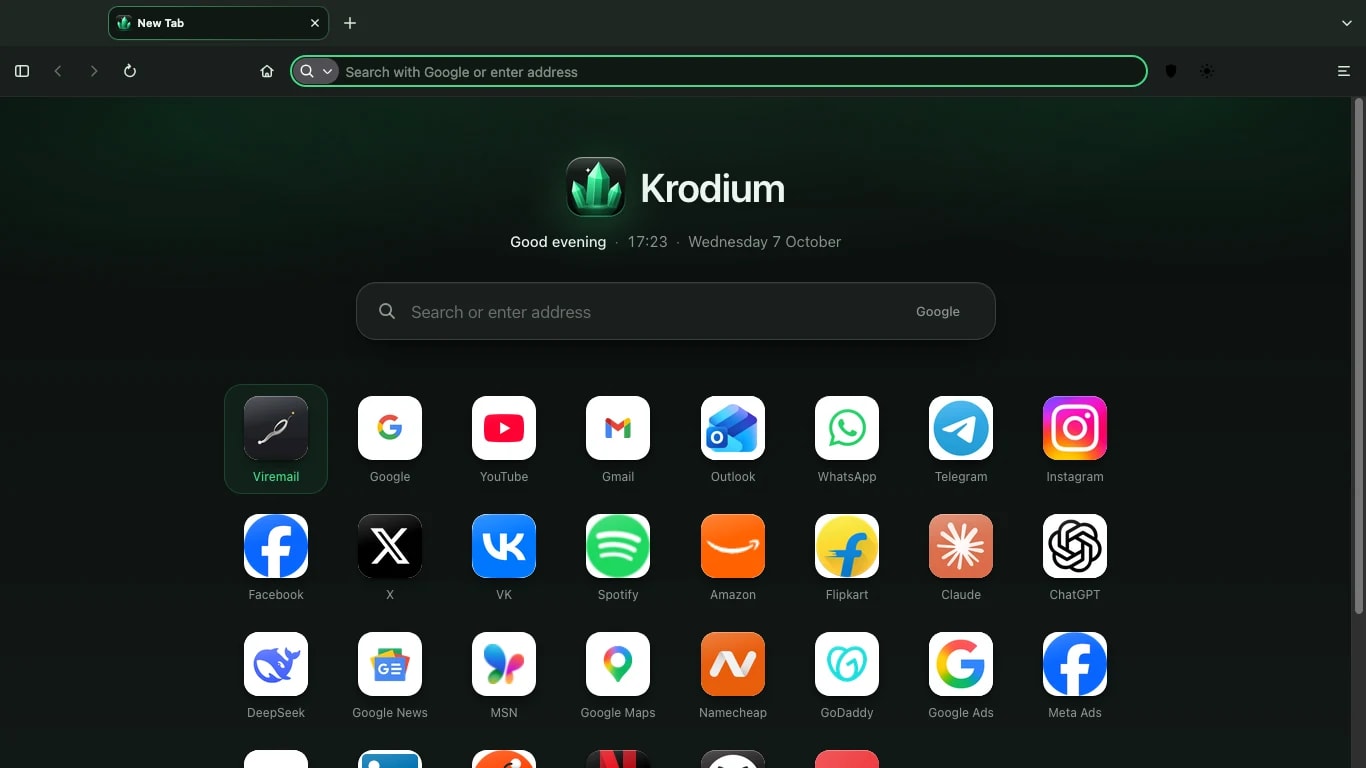Click the Krodium crystal logo
The width and height of the screenshot is (1366, 768).
(596, 187)
